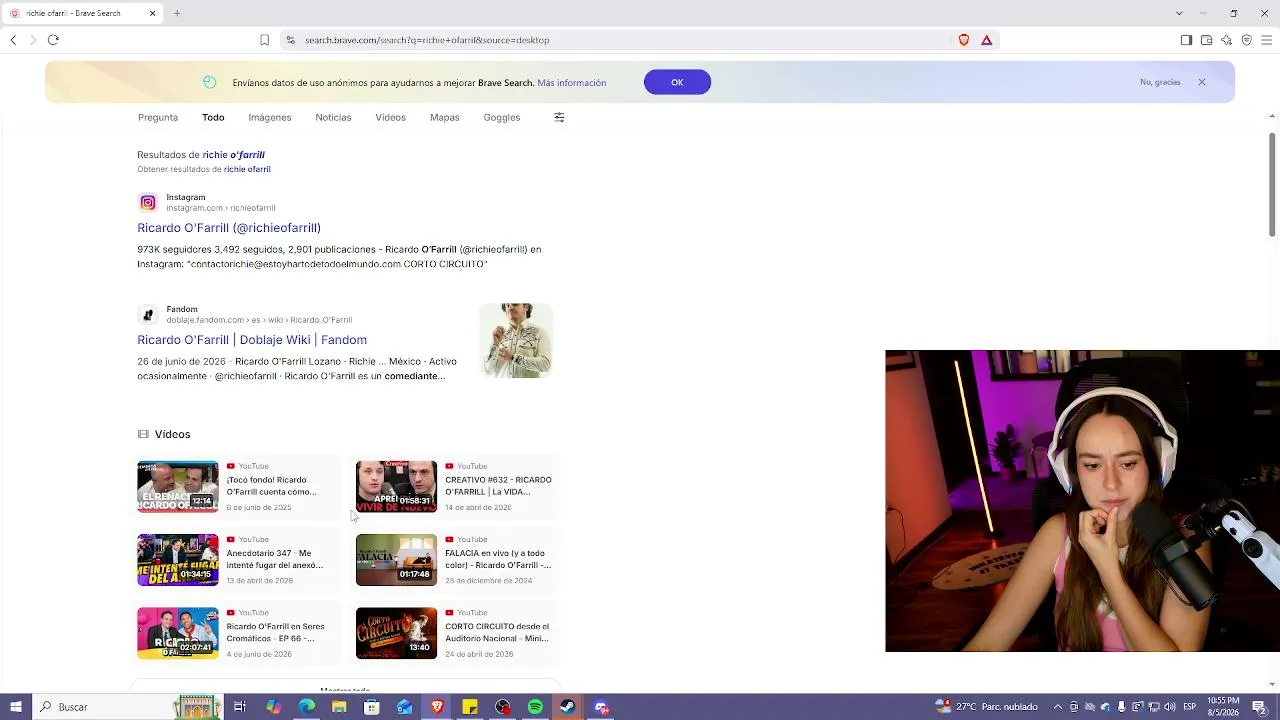Image resolution: width=1280 pixels, height=720 pixels.
Task: Open 'FALACIA en vivo' video title
Action: [x=498, y=559]
